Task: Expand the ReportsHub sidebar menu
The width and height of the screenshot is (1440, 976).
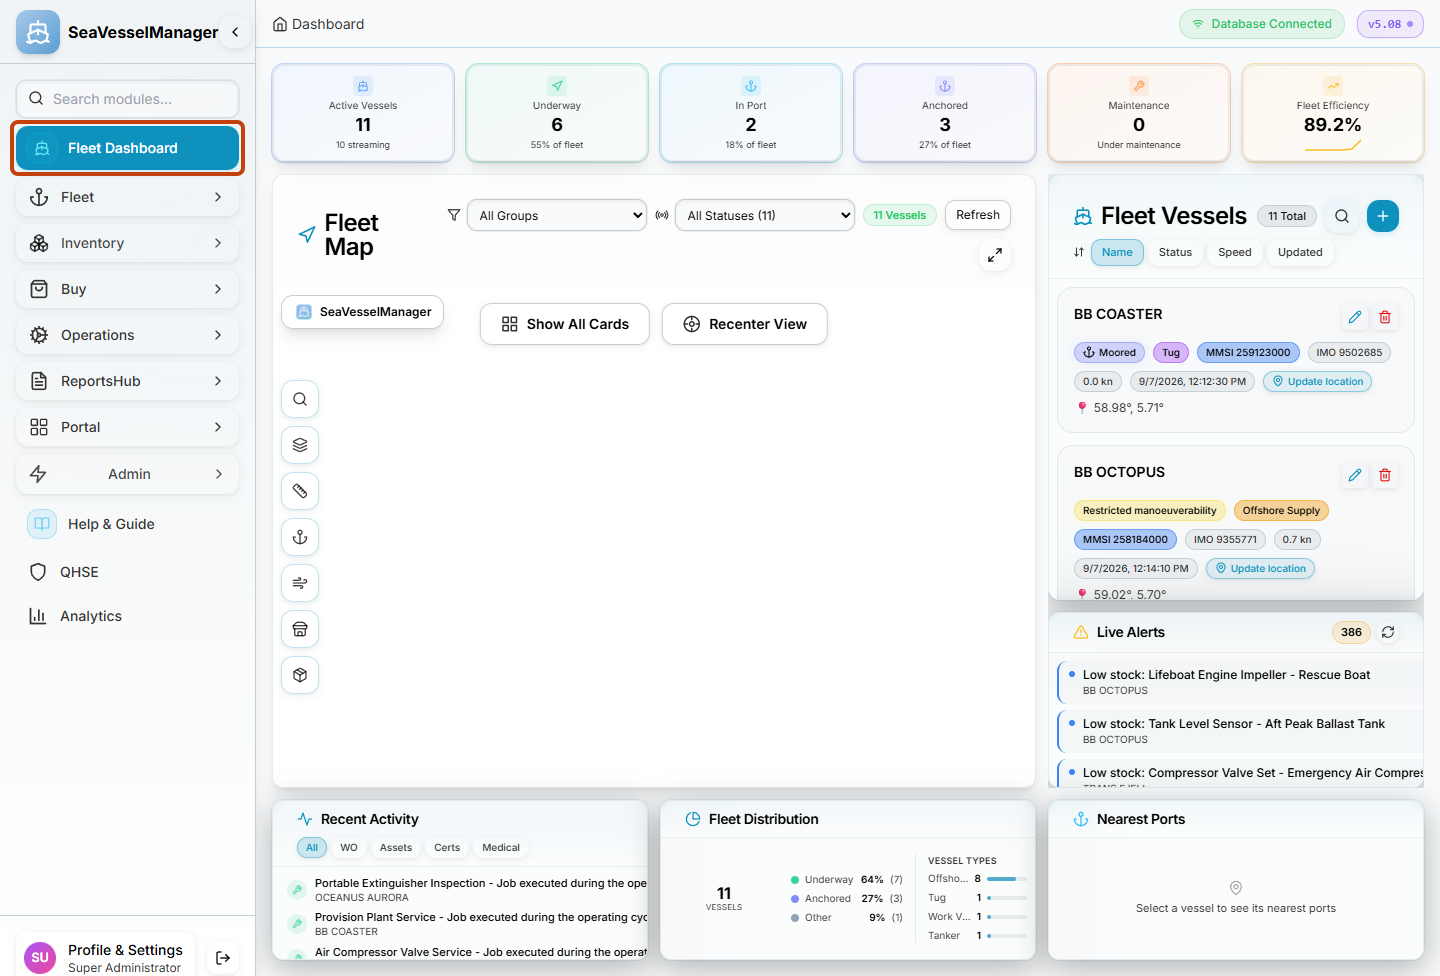Action: [127, 381]
